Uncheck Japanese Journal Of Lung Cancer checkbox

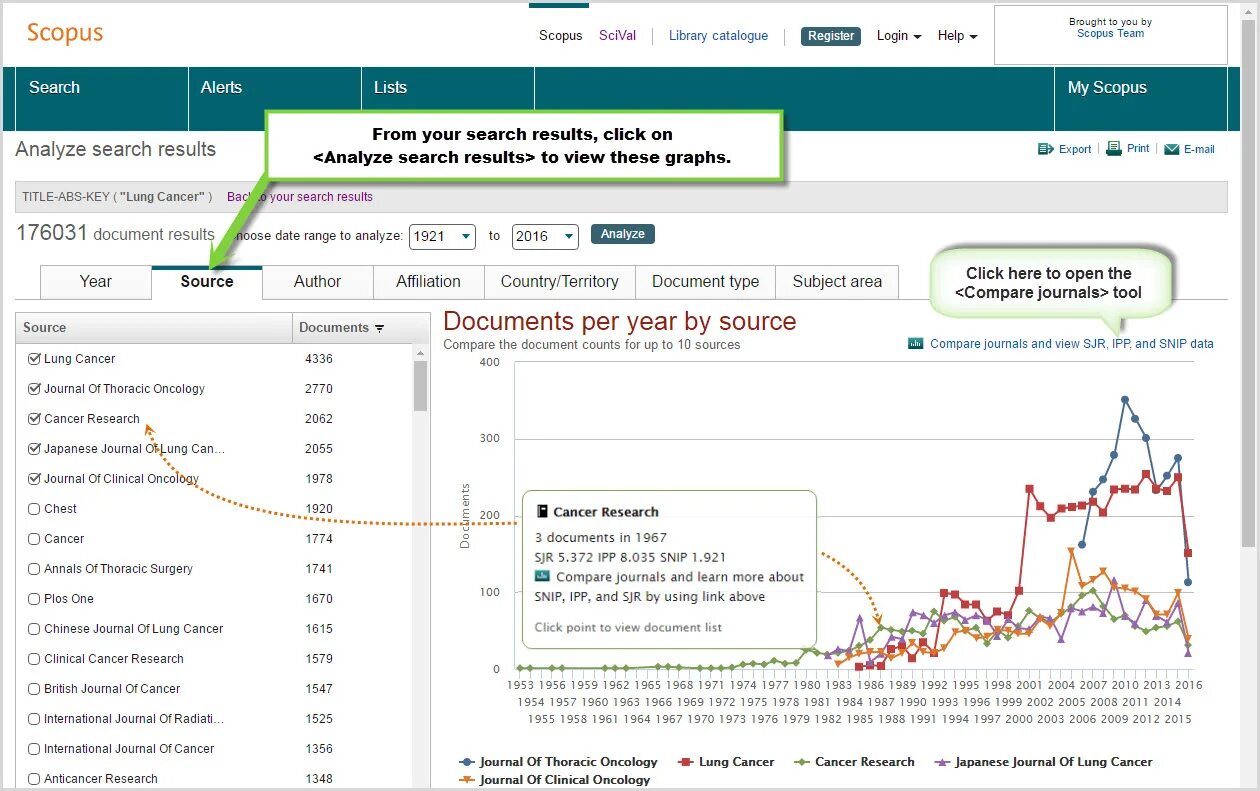click(x=35, y=448)
